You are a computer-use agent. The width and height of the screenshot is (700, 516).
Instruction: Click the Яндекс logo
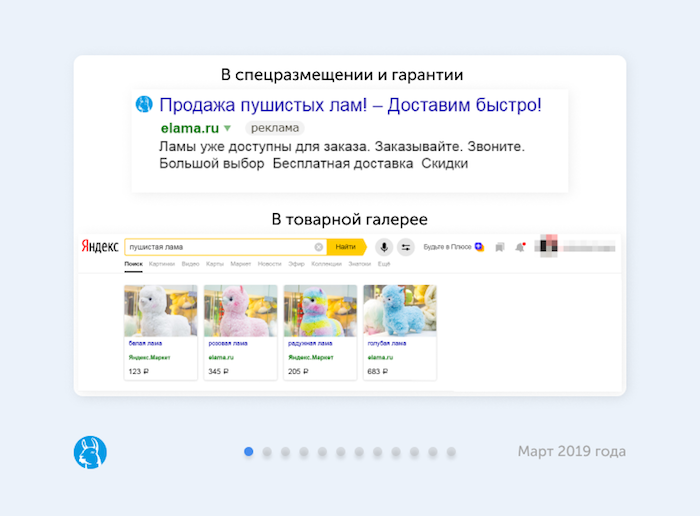click(x=100, y=246)
